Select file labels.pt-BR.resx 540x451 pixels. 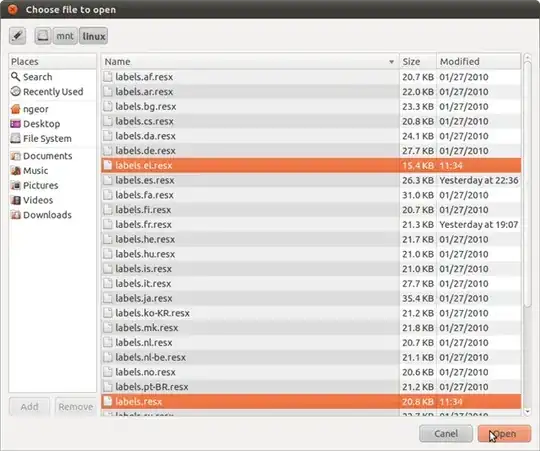311,387
